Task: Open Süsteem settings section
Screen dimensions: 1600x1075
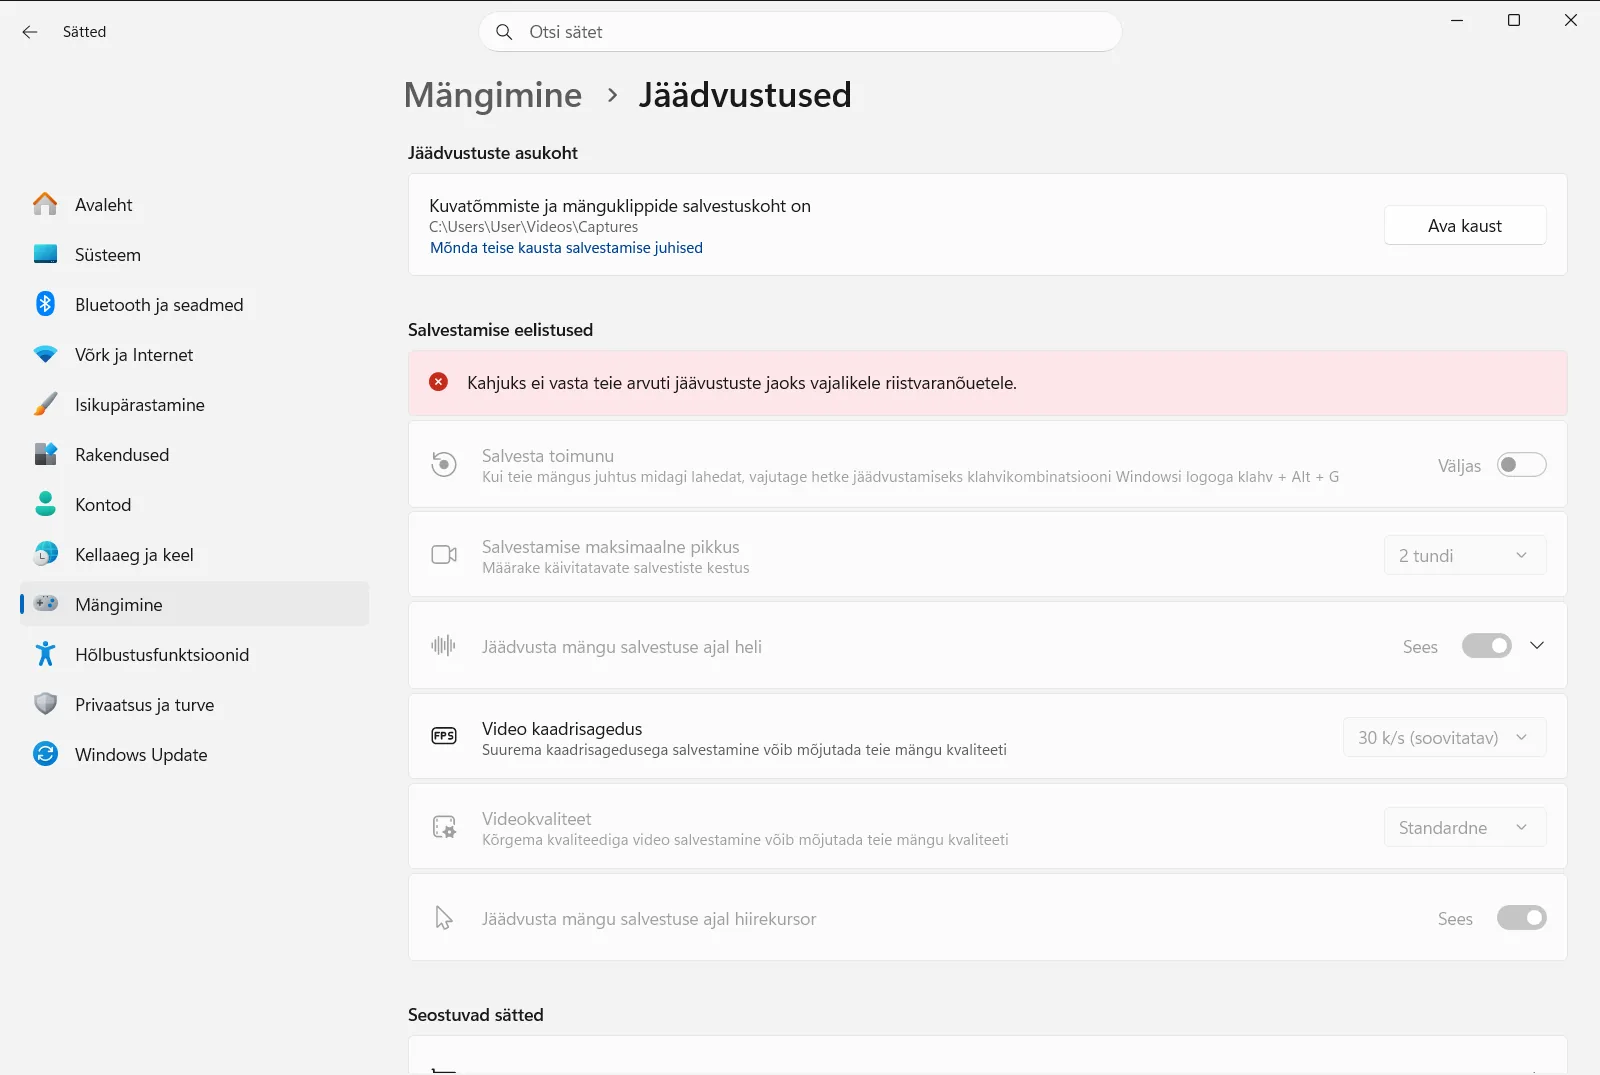Action: coord(195,254)
